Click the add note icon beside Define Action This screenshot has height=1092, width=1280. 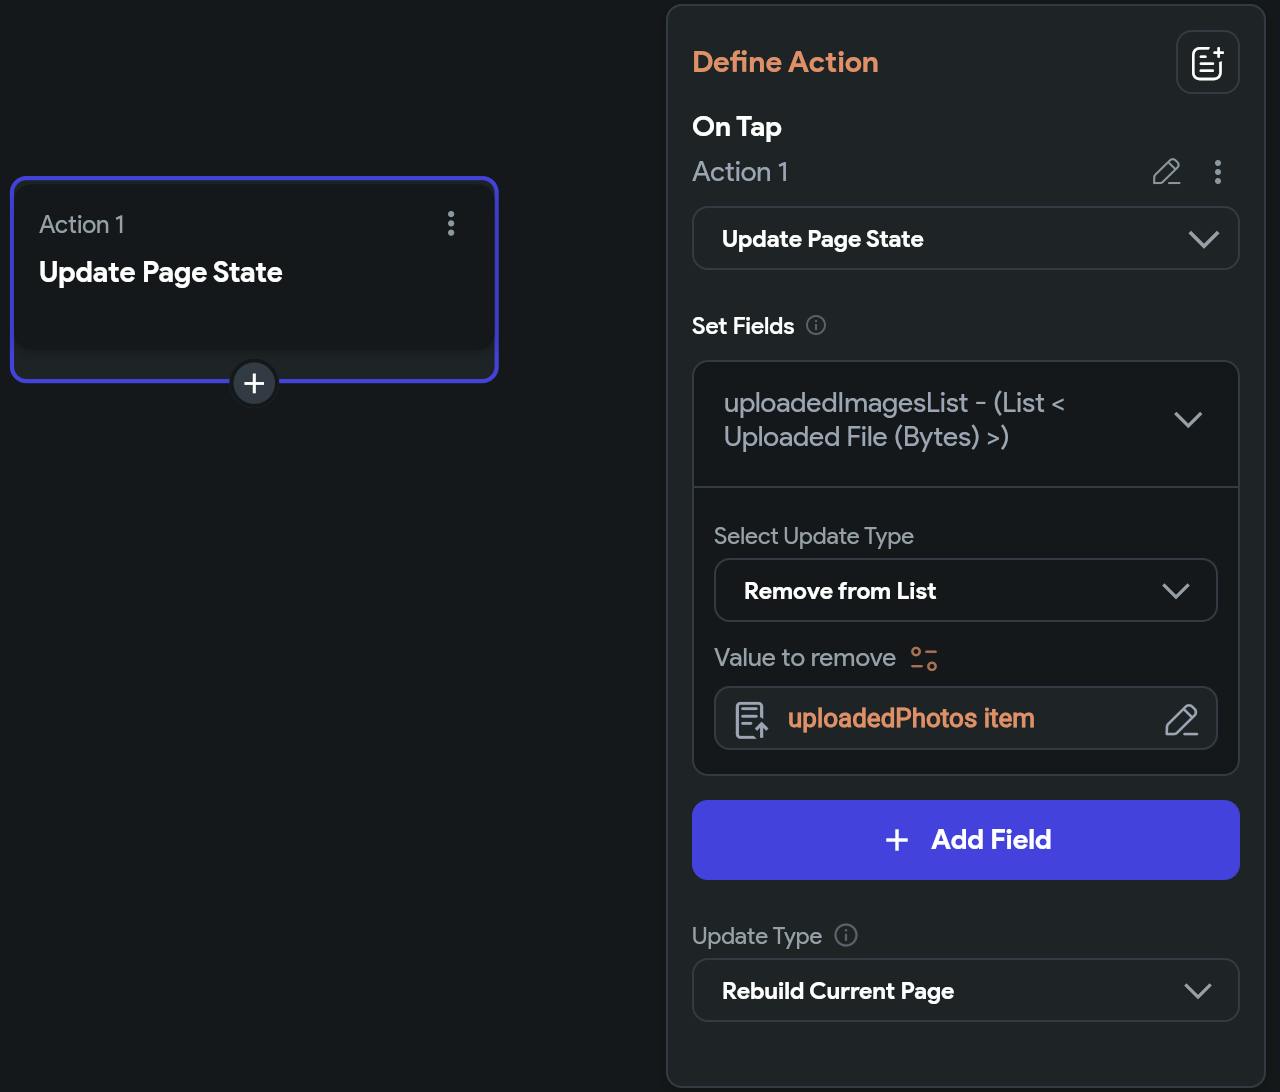(1207, 62)
